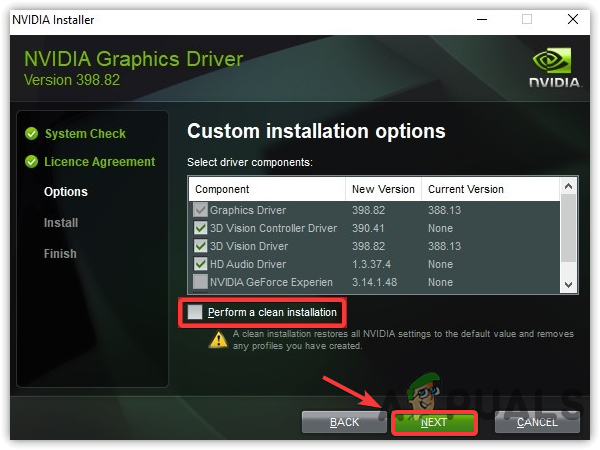Viewport: 600px width, 450px height.
Task: Click the HD Audio Driver row label
Action: coord(248,264)
